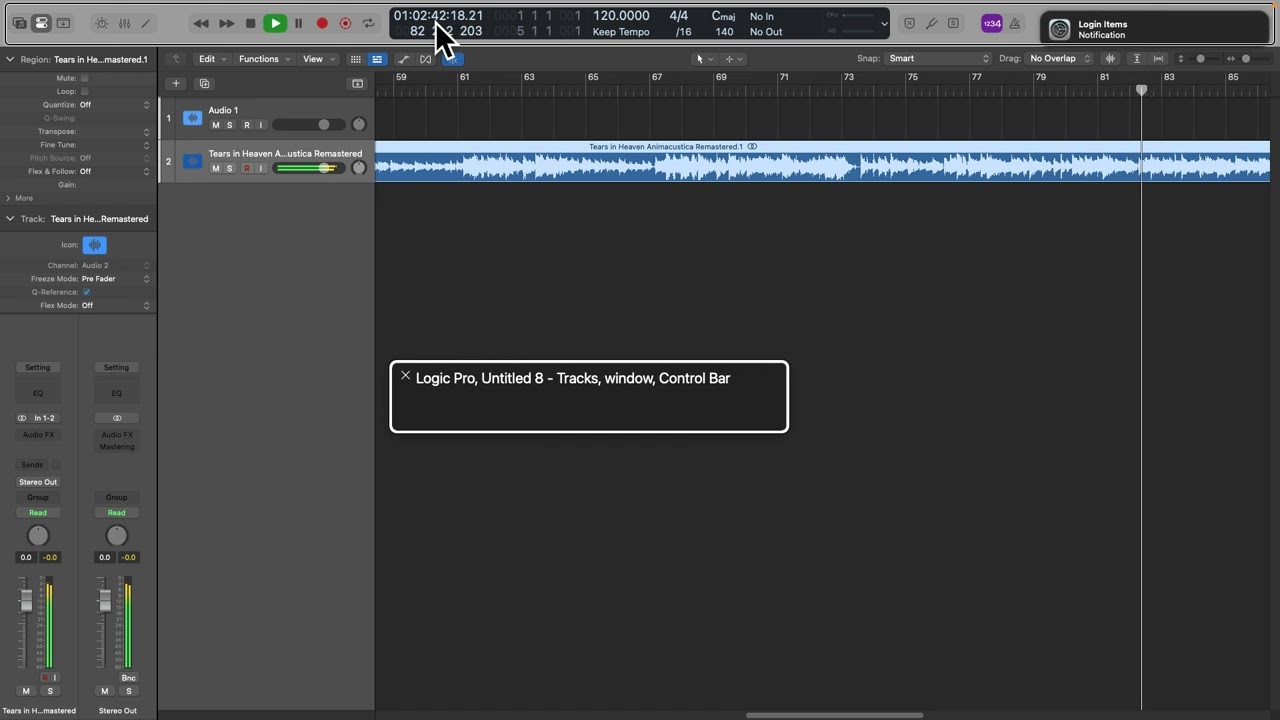Image resolution: width=1280 pixels, height=720 pixels.
Task: Duplicate the selected track
Action: click(204, 84)
